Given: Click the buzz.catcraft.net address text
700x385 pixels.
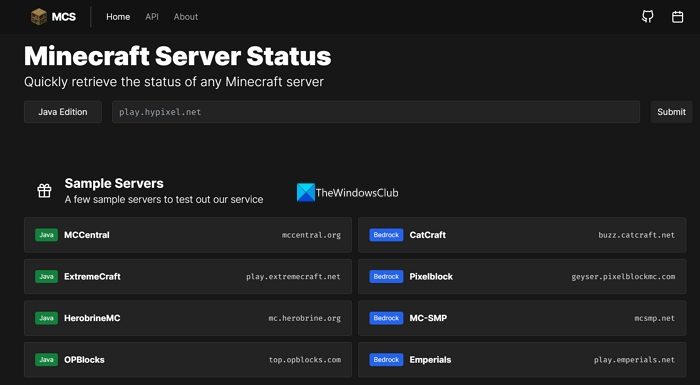Looking at the screenshot, I should pos(637,235).
